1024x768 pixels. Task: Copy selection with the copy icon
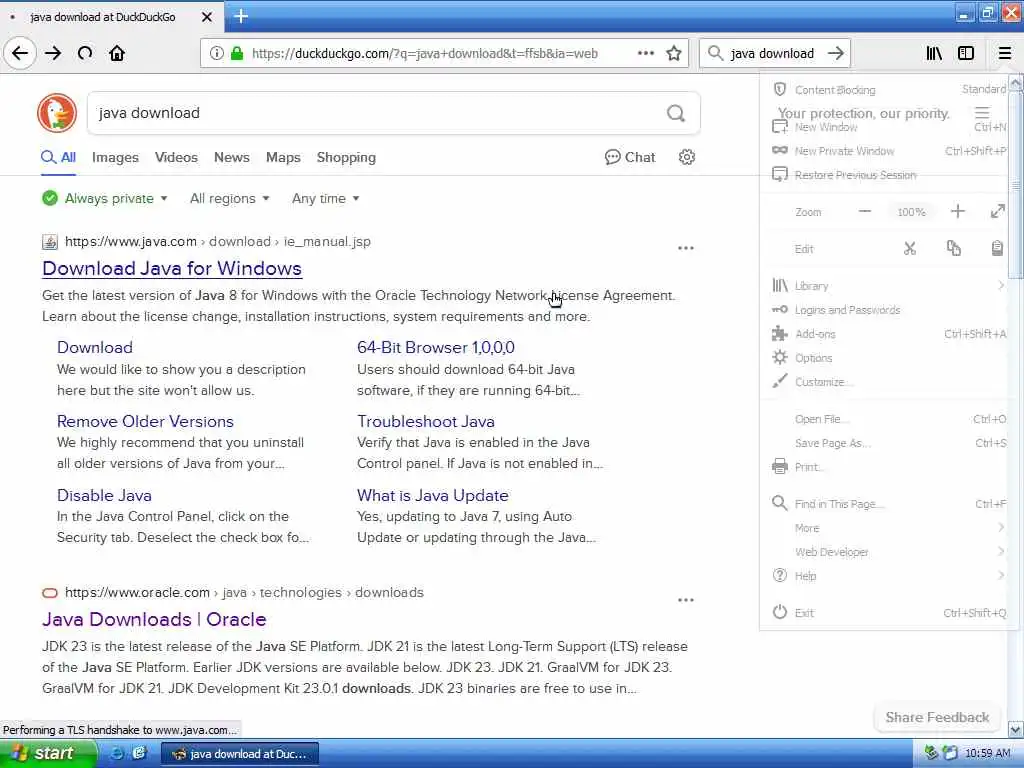pos(953,249)
